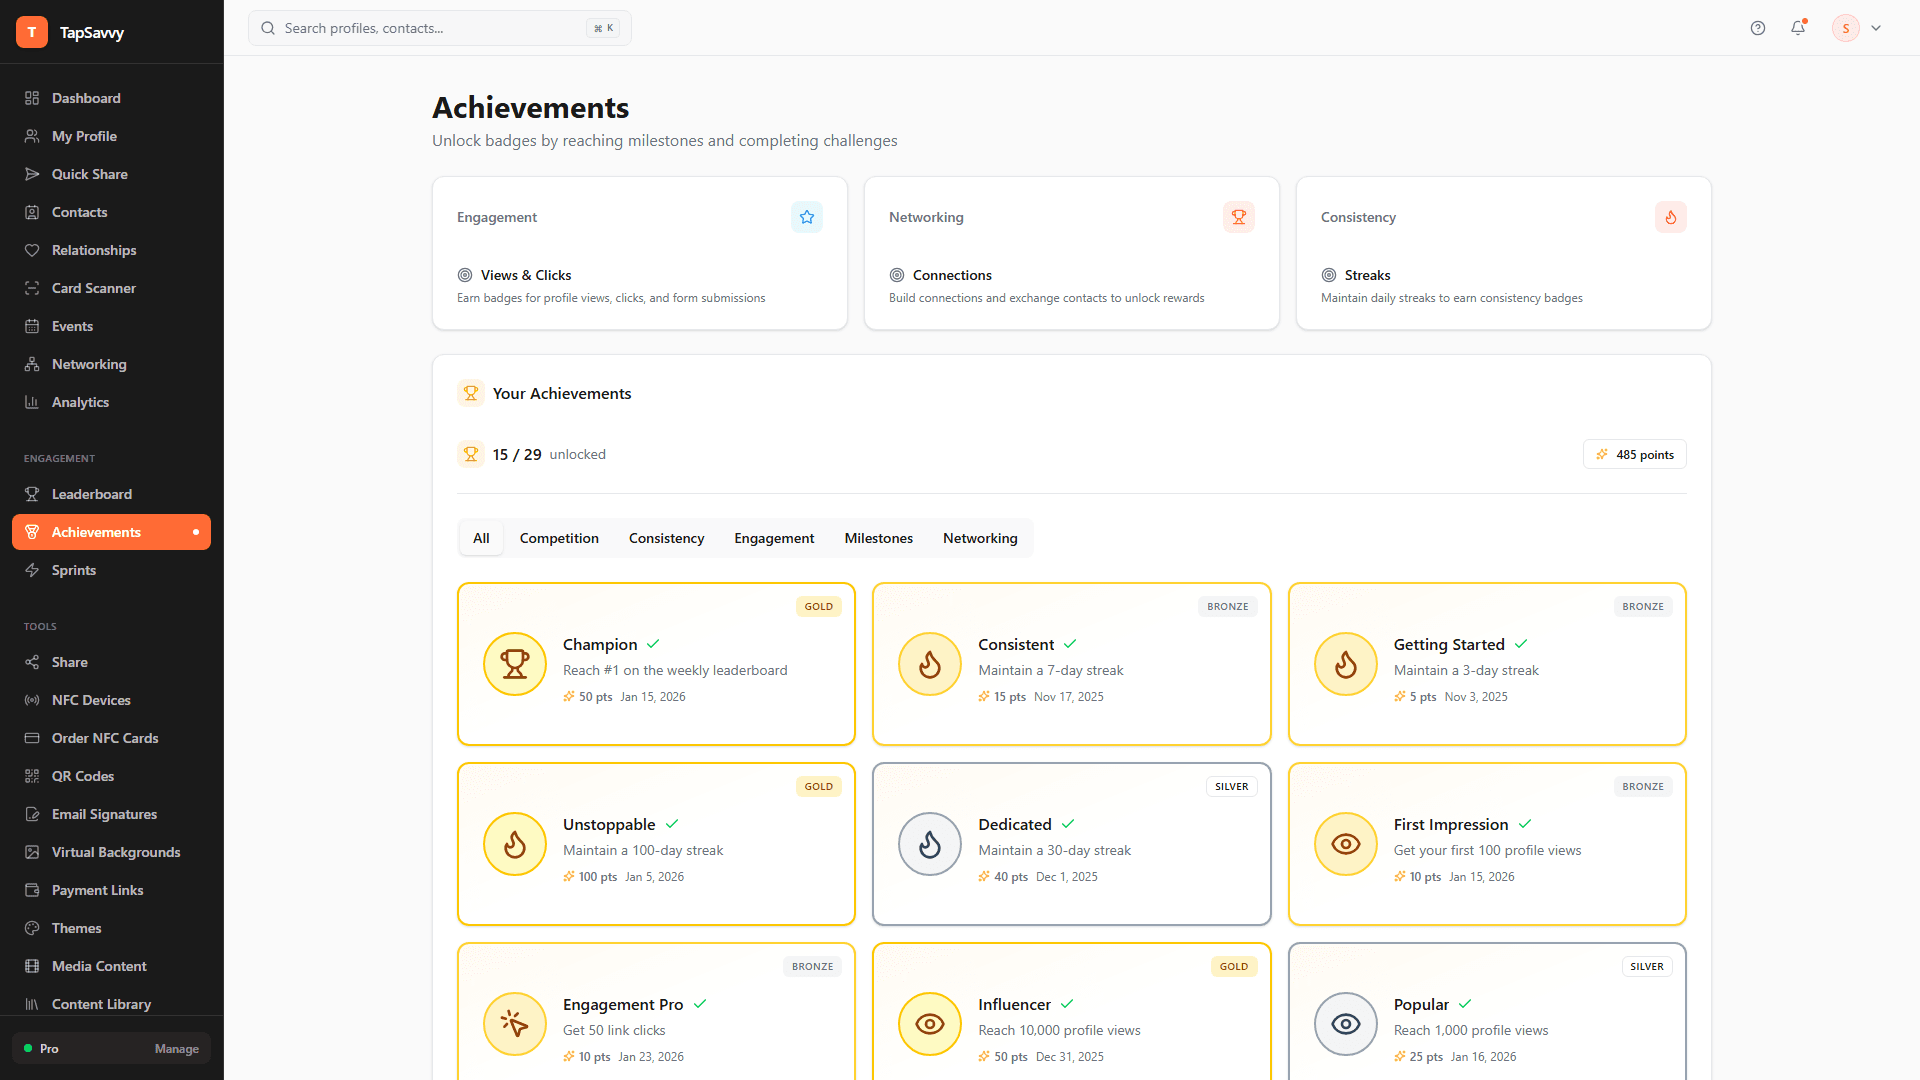This screenshot has height=1080, width=1920.
Task: Open the NFC Devices panel
Action: click(90, 700)
